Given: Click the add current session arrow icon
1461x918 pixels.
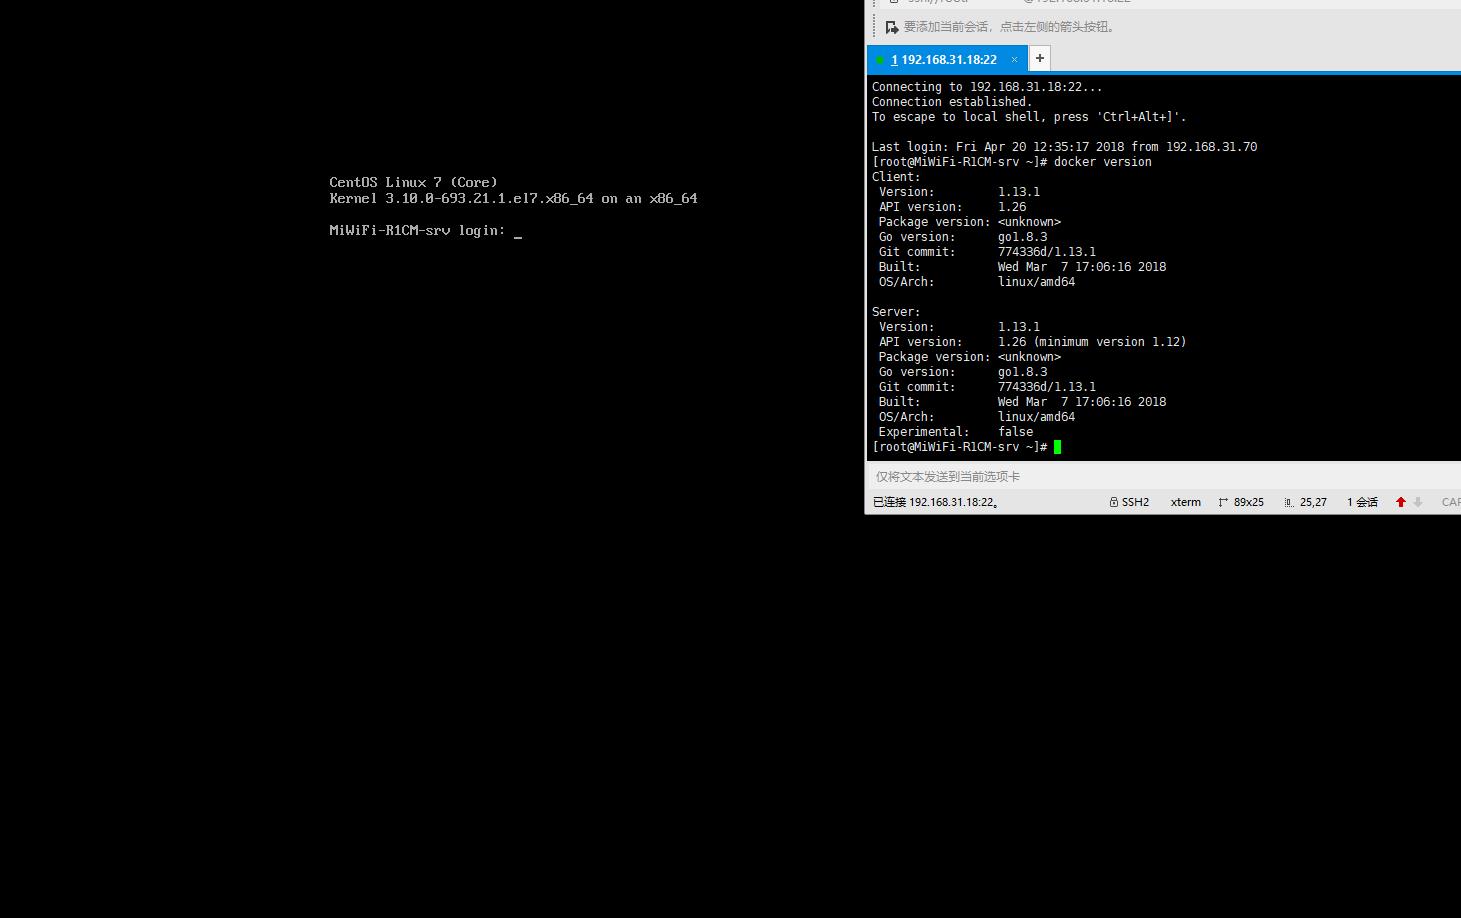Looking at the screenshot, I should click(892, 27).
